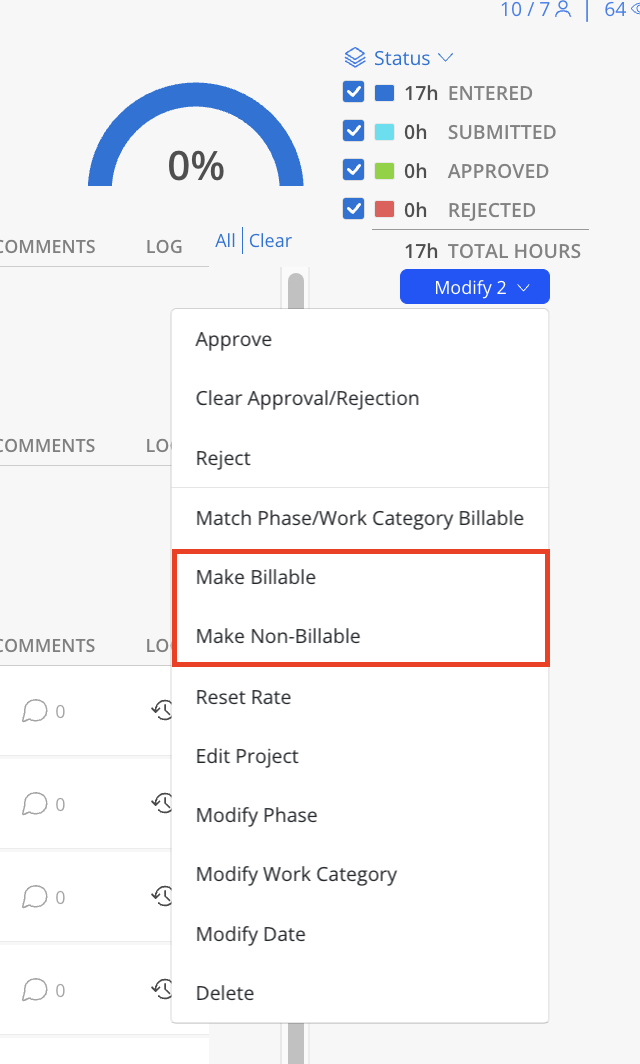
Task: Click the Clear filter link
Action: point(270,240)
